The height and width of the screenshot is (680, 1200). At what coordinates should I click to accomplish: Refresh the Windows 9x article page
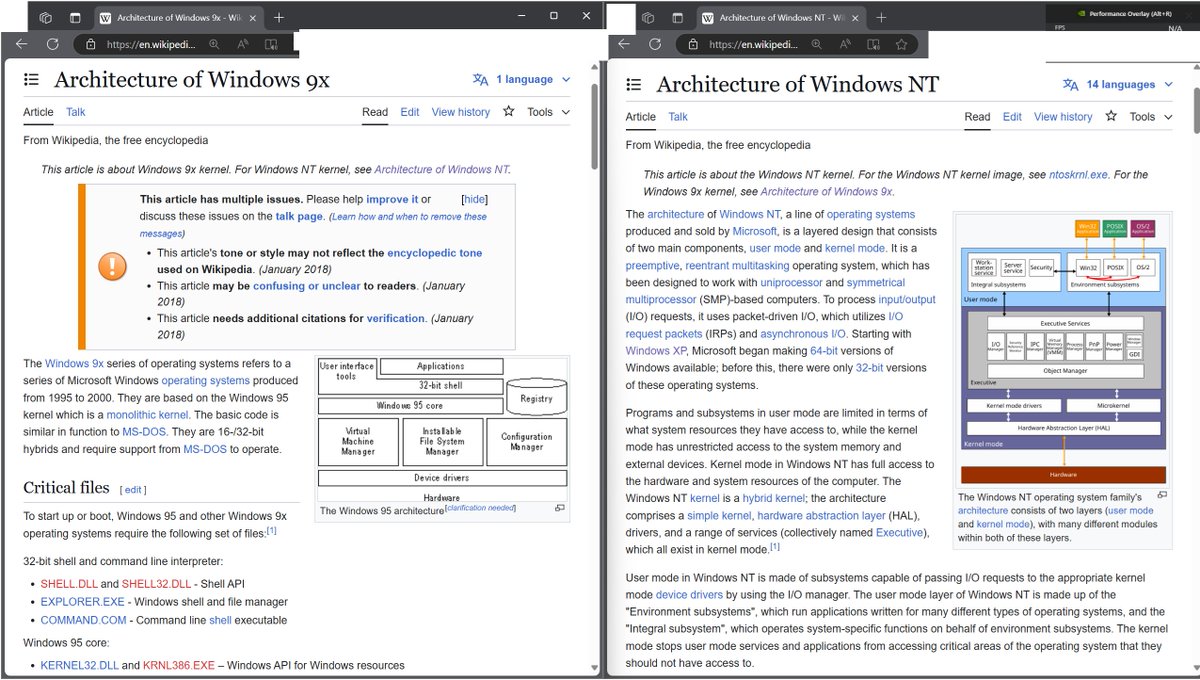[52, 44]
